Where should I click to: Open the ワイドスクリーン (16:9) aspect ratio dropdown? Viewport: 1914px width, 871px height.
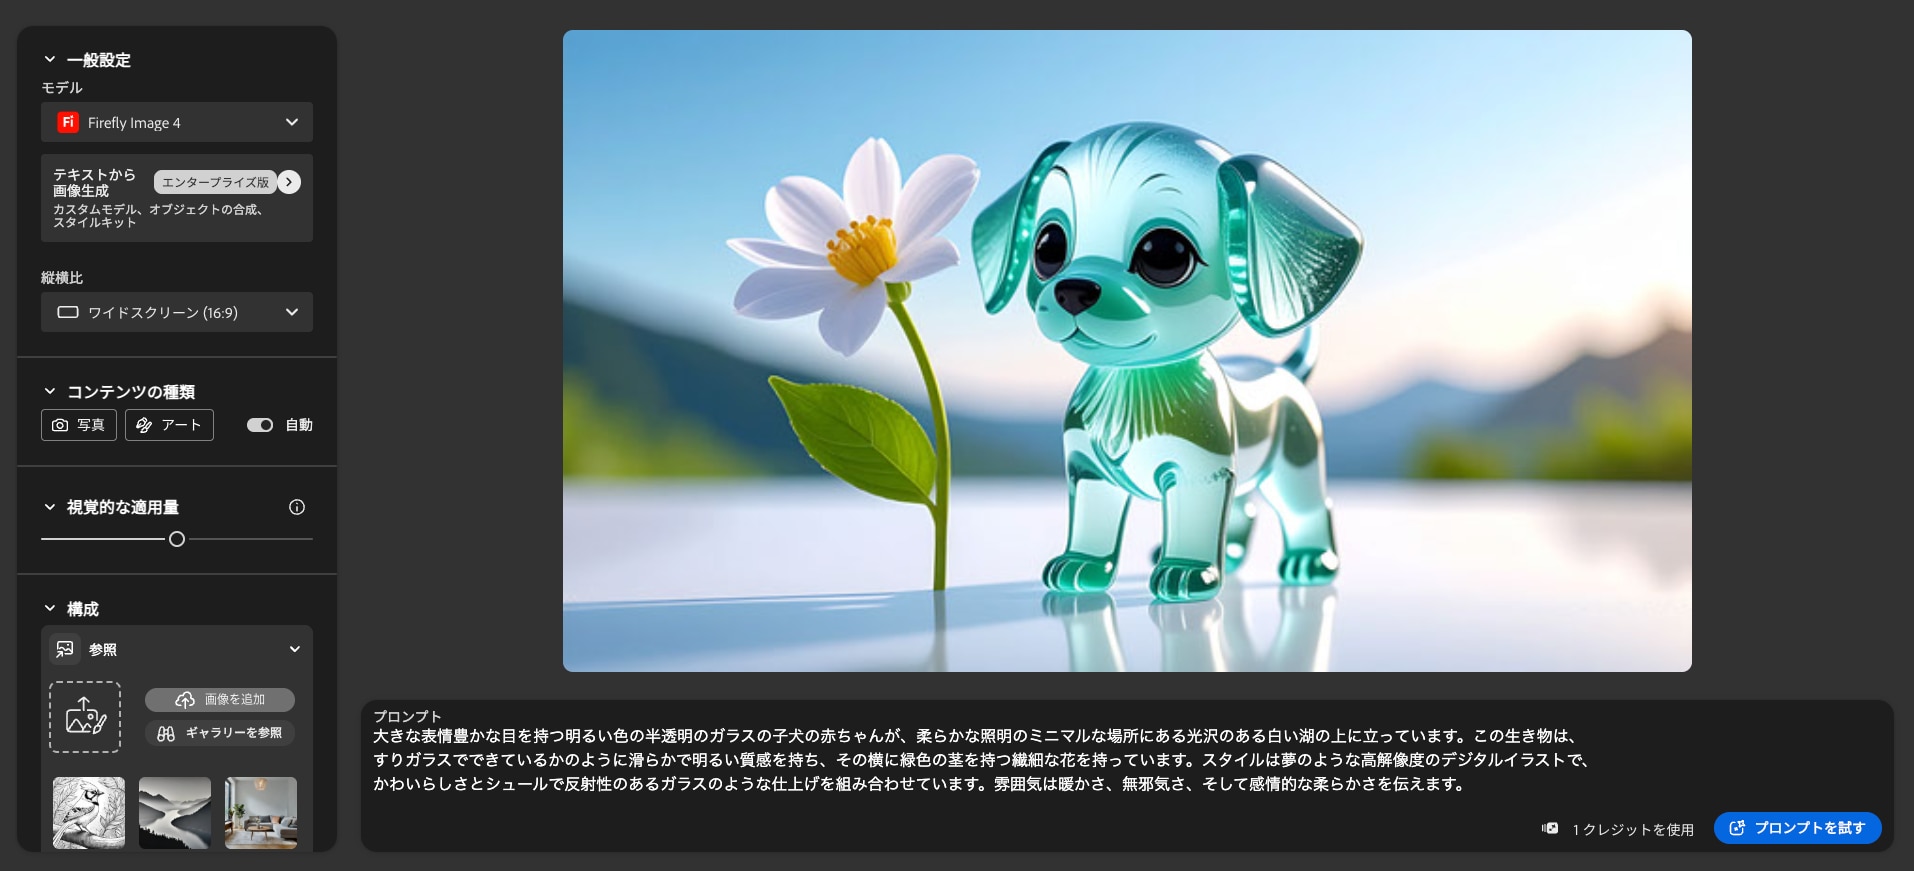click(x=177, y=312)
